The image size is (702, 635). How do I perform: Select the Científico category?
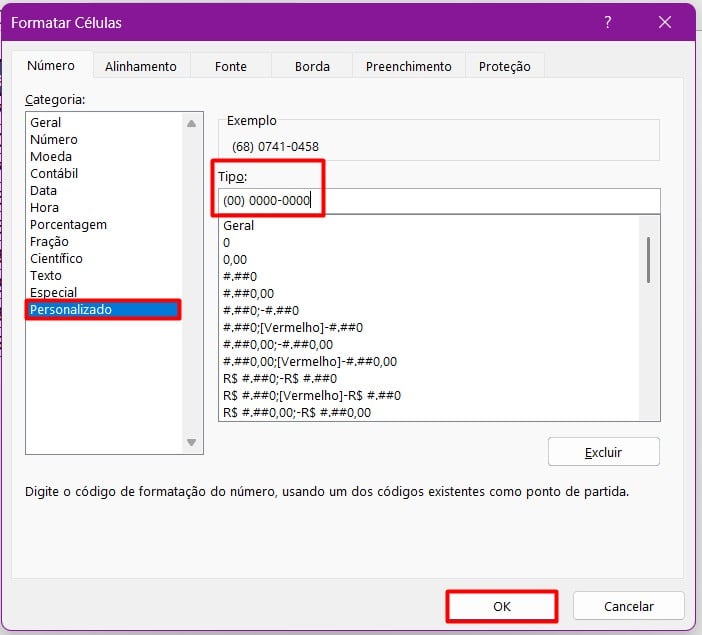point(104,258)
